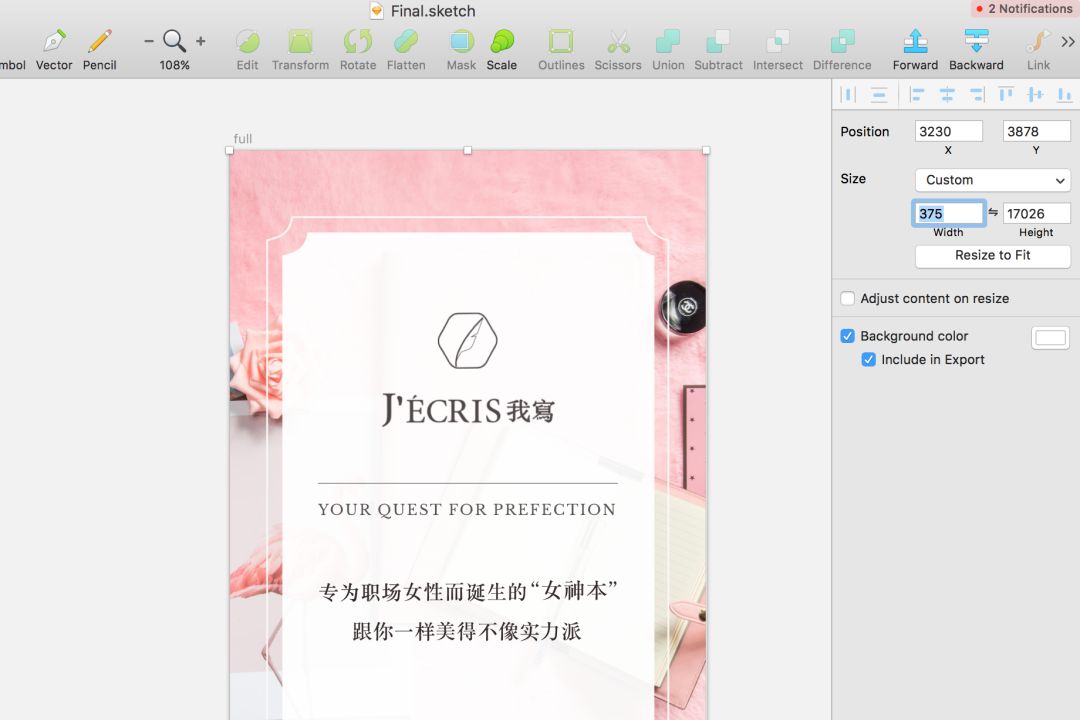Click the Position X field
The width and height of the screenshot is (1080, 720).
pyautogui.click(x=948, y=131)
